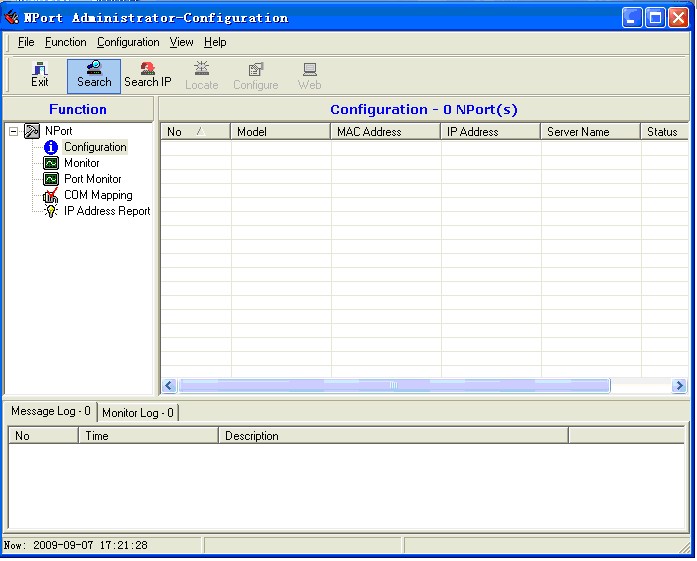697x561 pixels.
Task: Close the NPort Administrator window
Action: 678,18
